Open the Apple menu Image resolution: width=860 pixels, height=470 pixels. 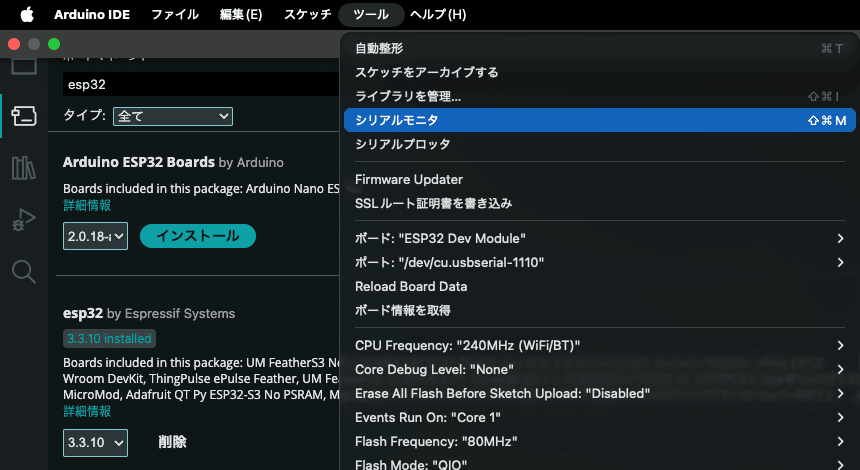(27, 15)
